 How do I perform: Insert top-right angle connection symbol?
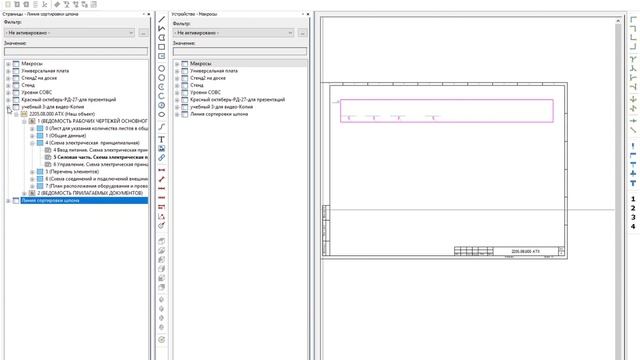click(633, 28)
